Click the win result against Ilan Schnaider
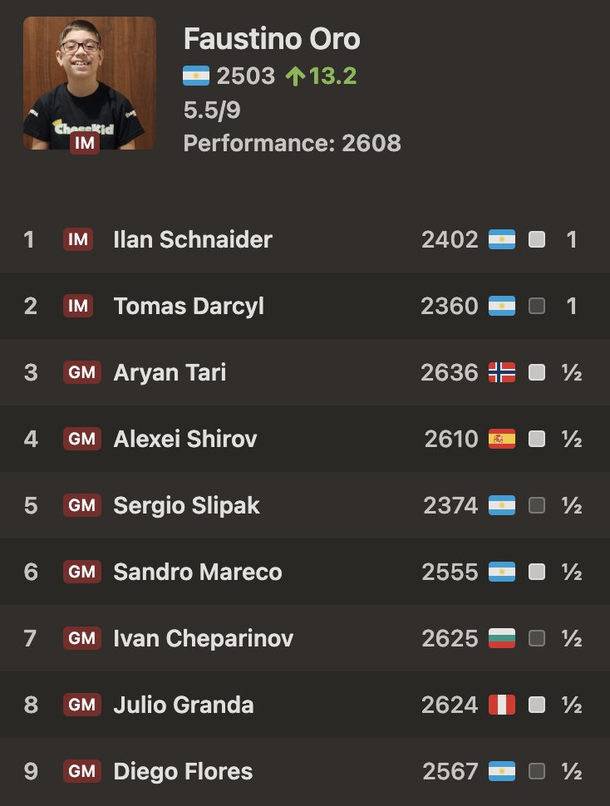610x806 pixels. tap(572, 240)
